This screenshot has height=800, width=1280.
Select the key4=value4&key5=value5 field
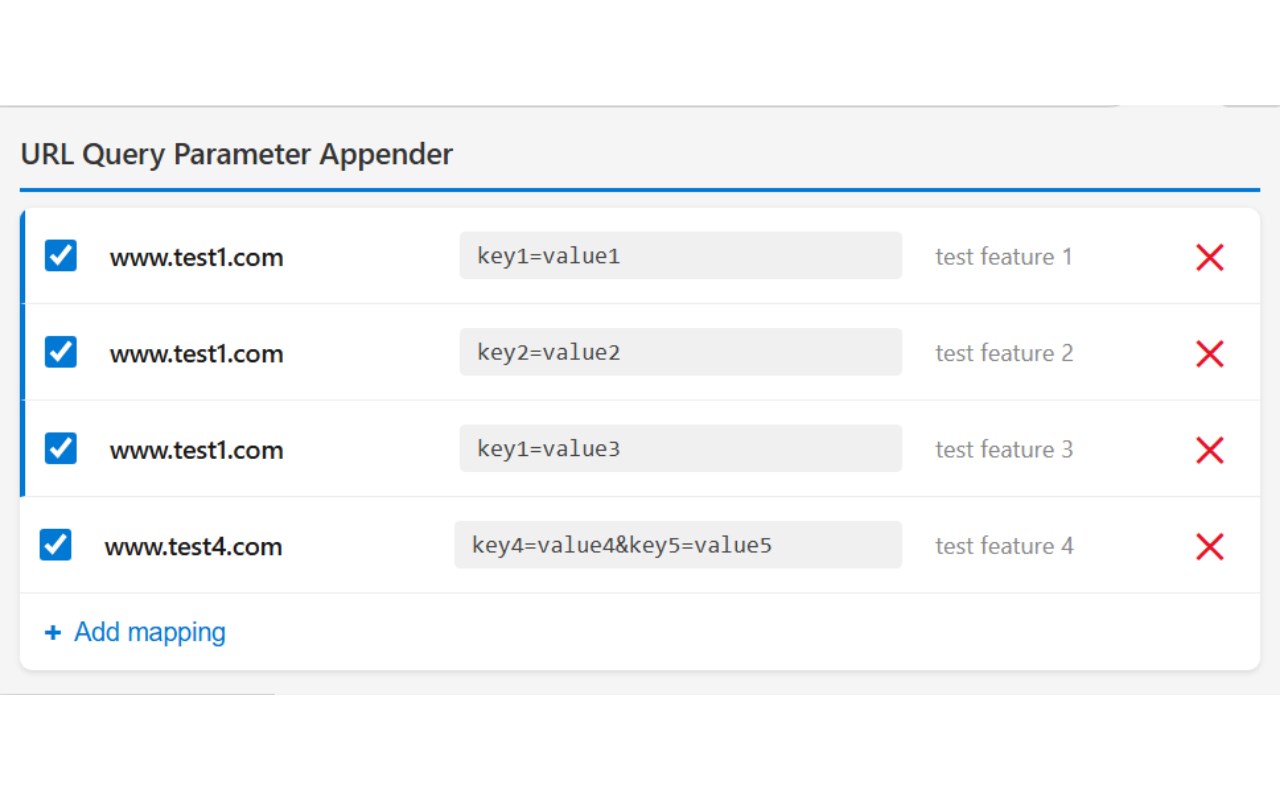[x=677, y=545]
